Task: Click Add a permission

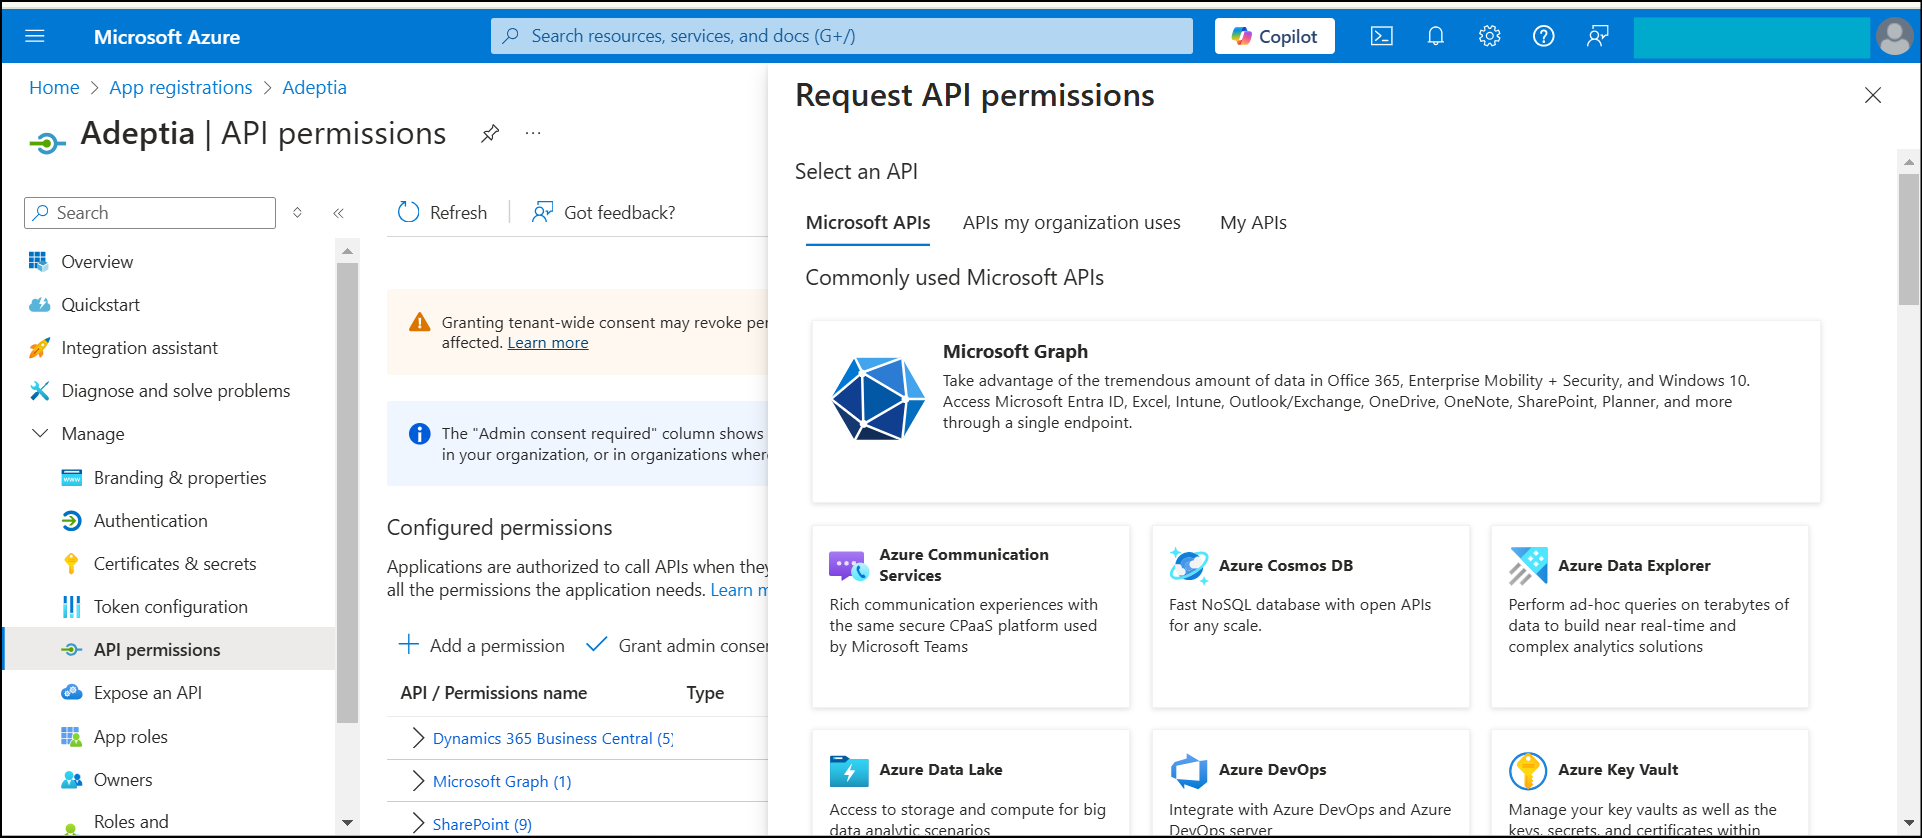Action: tap(482, 646)
